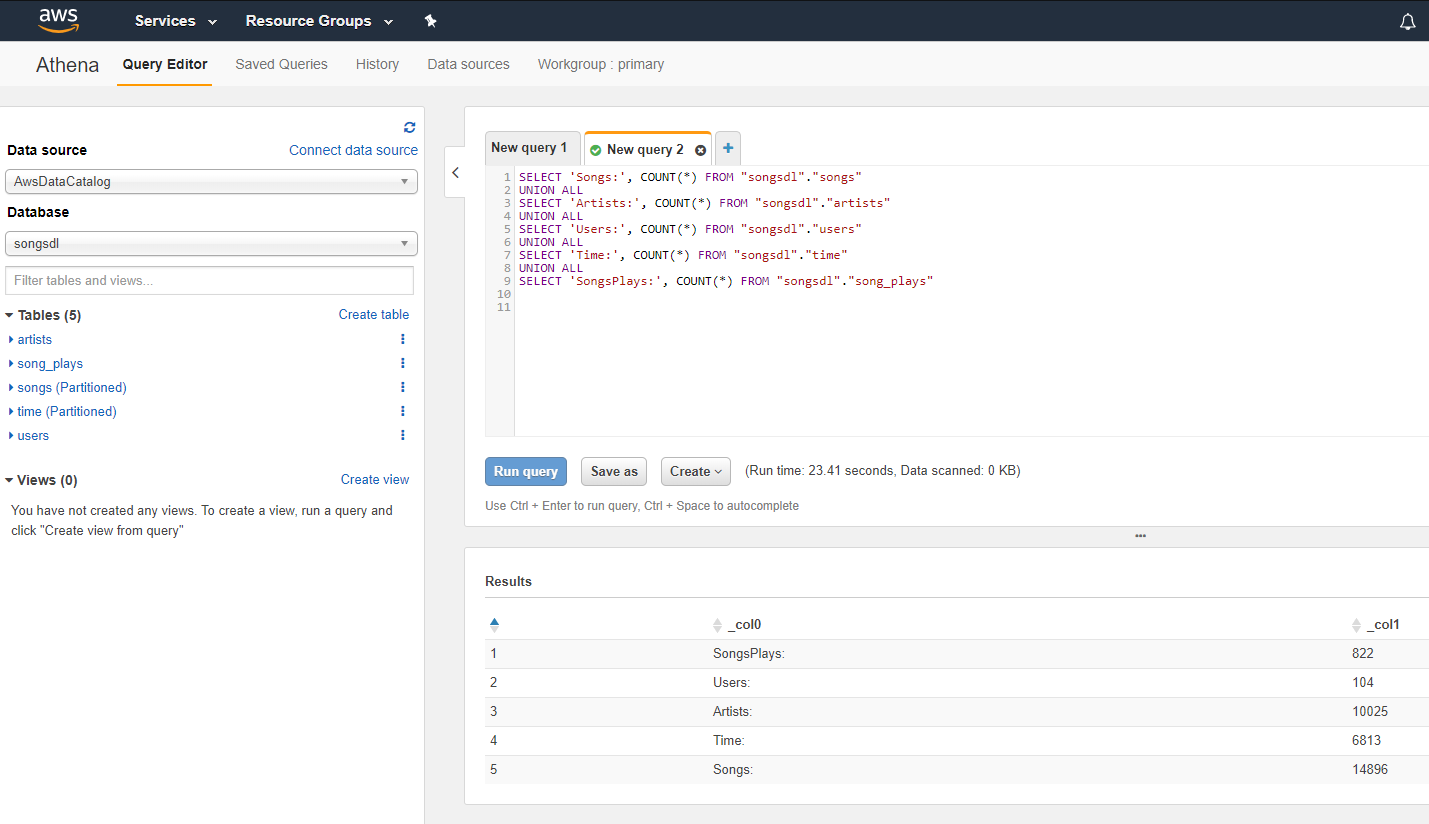The width and height of the screenshot is (1429, 824).
Task: Open the options menu for songs table
Action: pos(403,387)
